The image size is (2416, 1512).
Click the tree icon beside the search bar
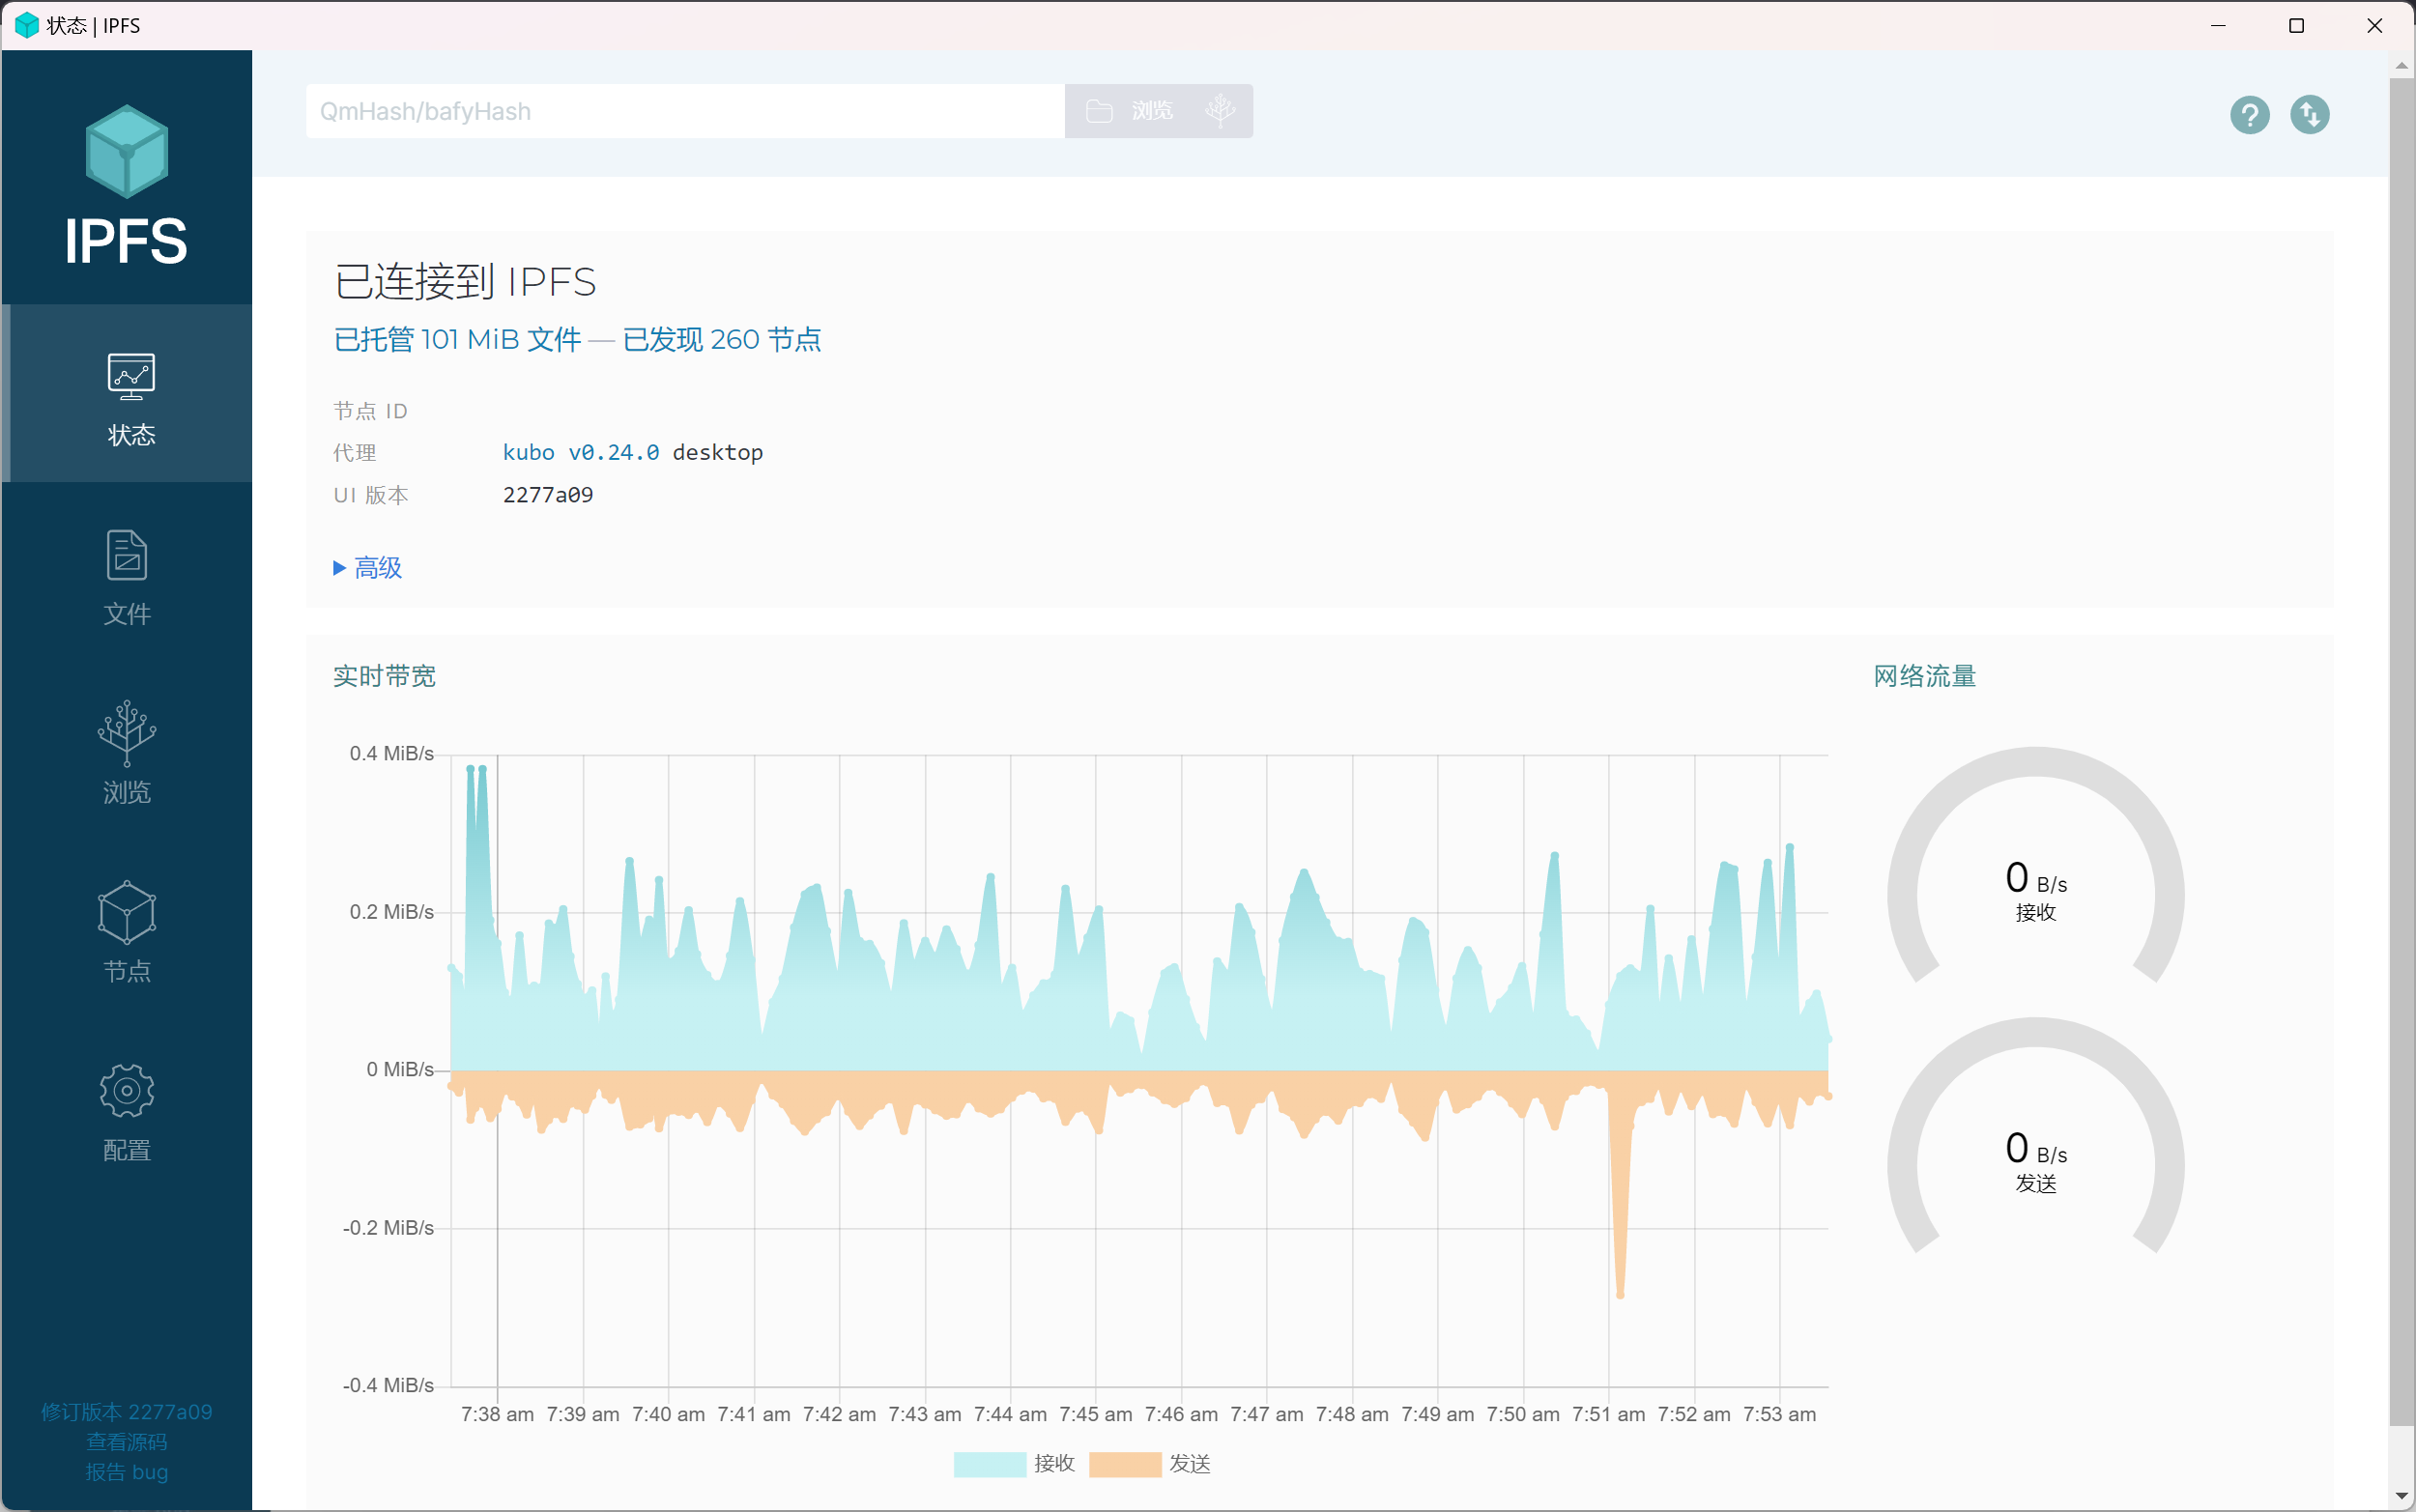tap(1219, 111)
